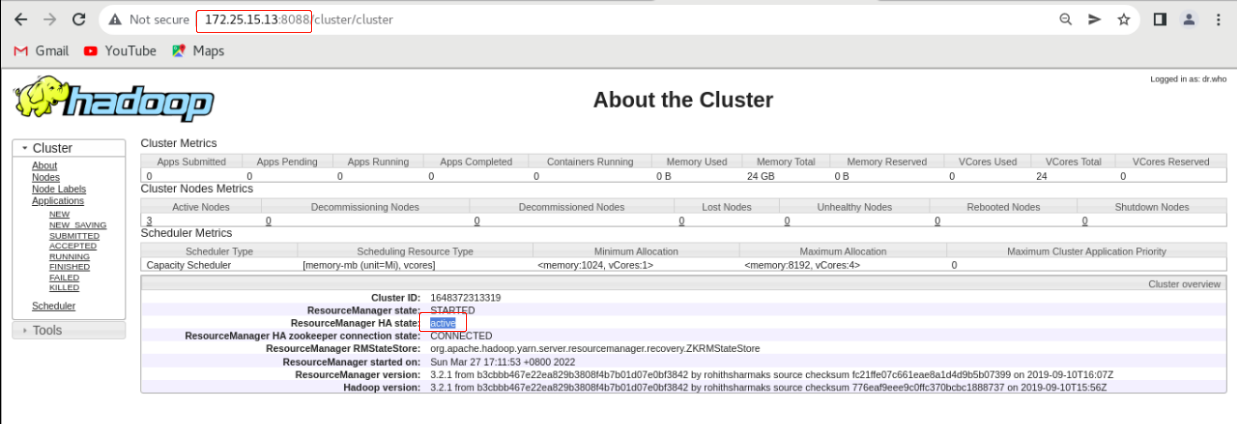Click the VCores Total column header

pos(1073,162)
